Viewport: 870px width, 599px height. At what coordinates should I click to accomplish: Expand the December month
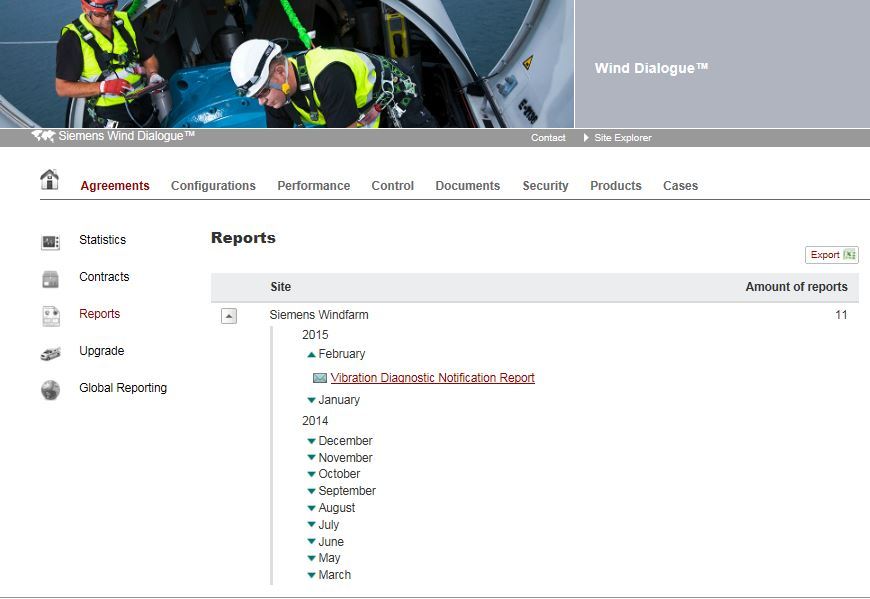(311, 441)
